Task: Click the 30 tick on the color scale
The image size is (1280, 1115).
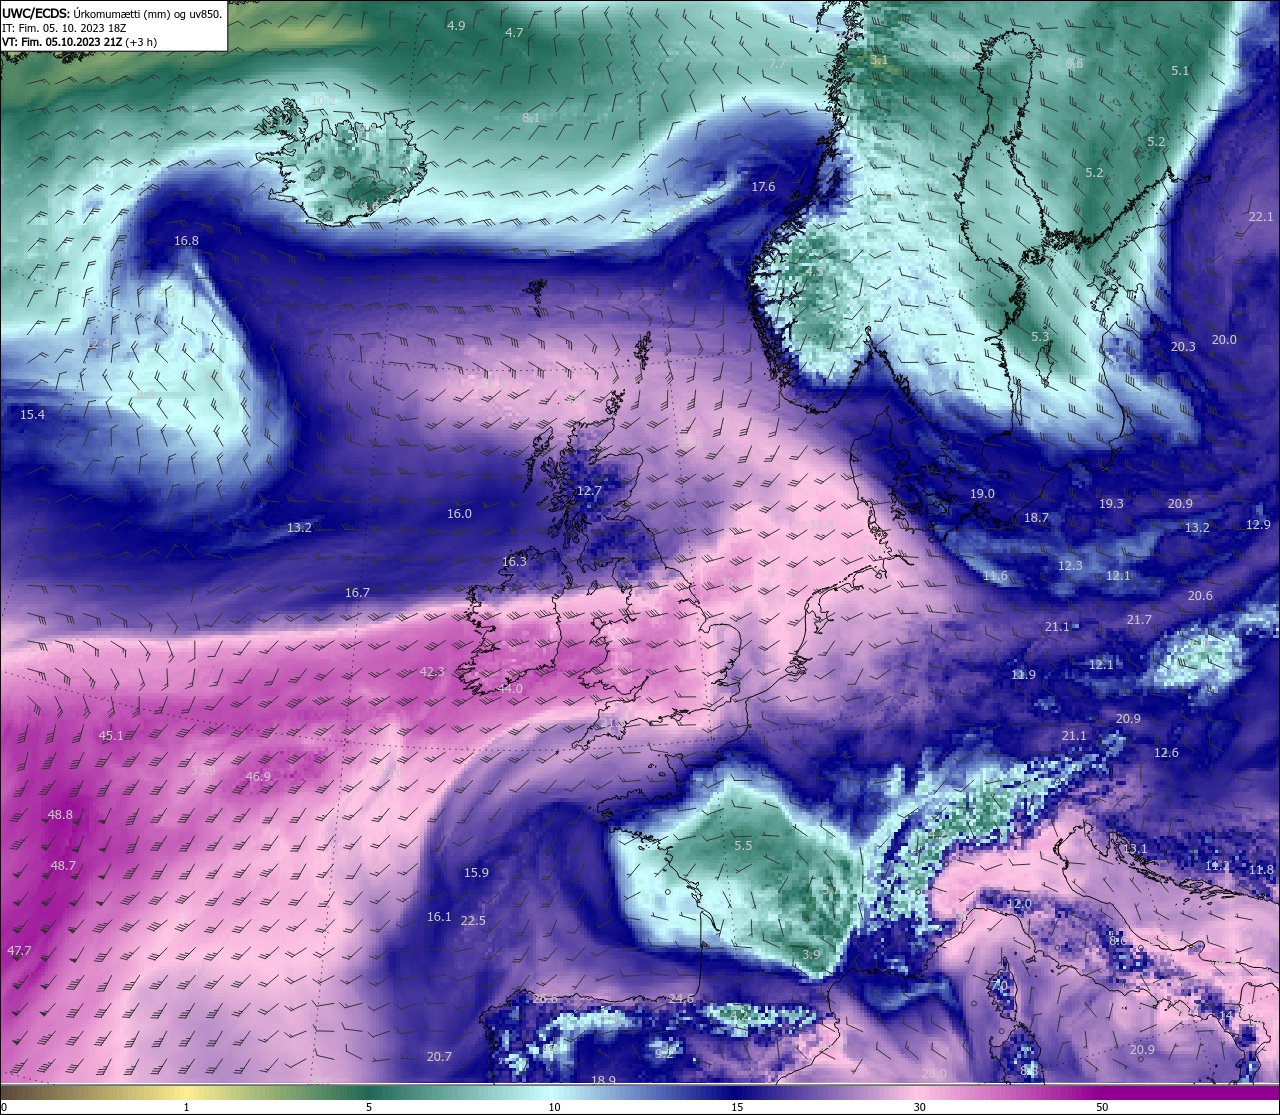Action: point(919,1107)
